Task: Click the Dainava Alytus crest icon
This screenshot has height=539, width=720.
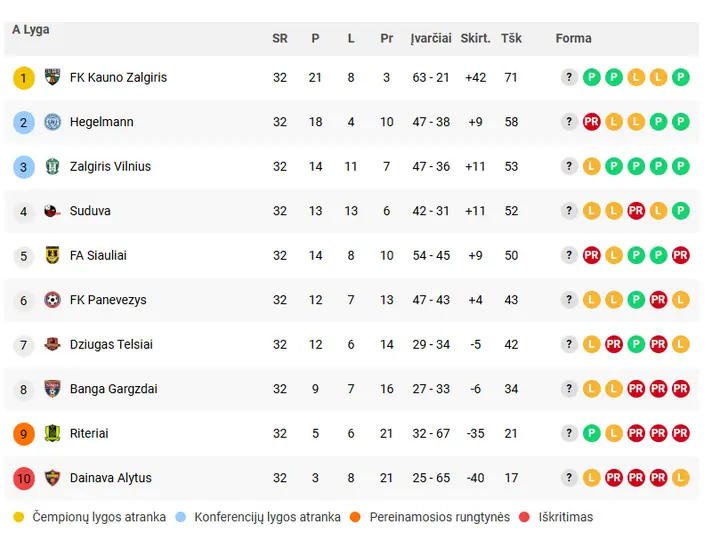Action: [x=52, y=478]
